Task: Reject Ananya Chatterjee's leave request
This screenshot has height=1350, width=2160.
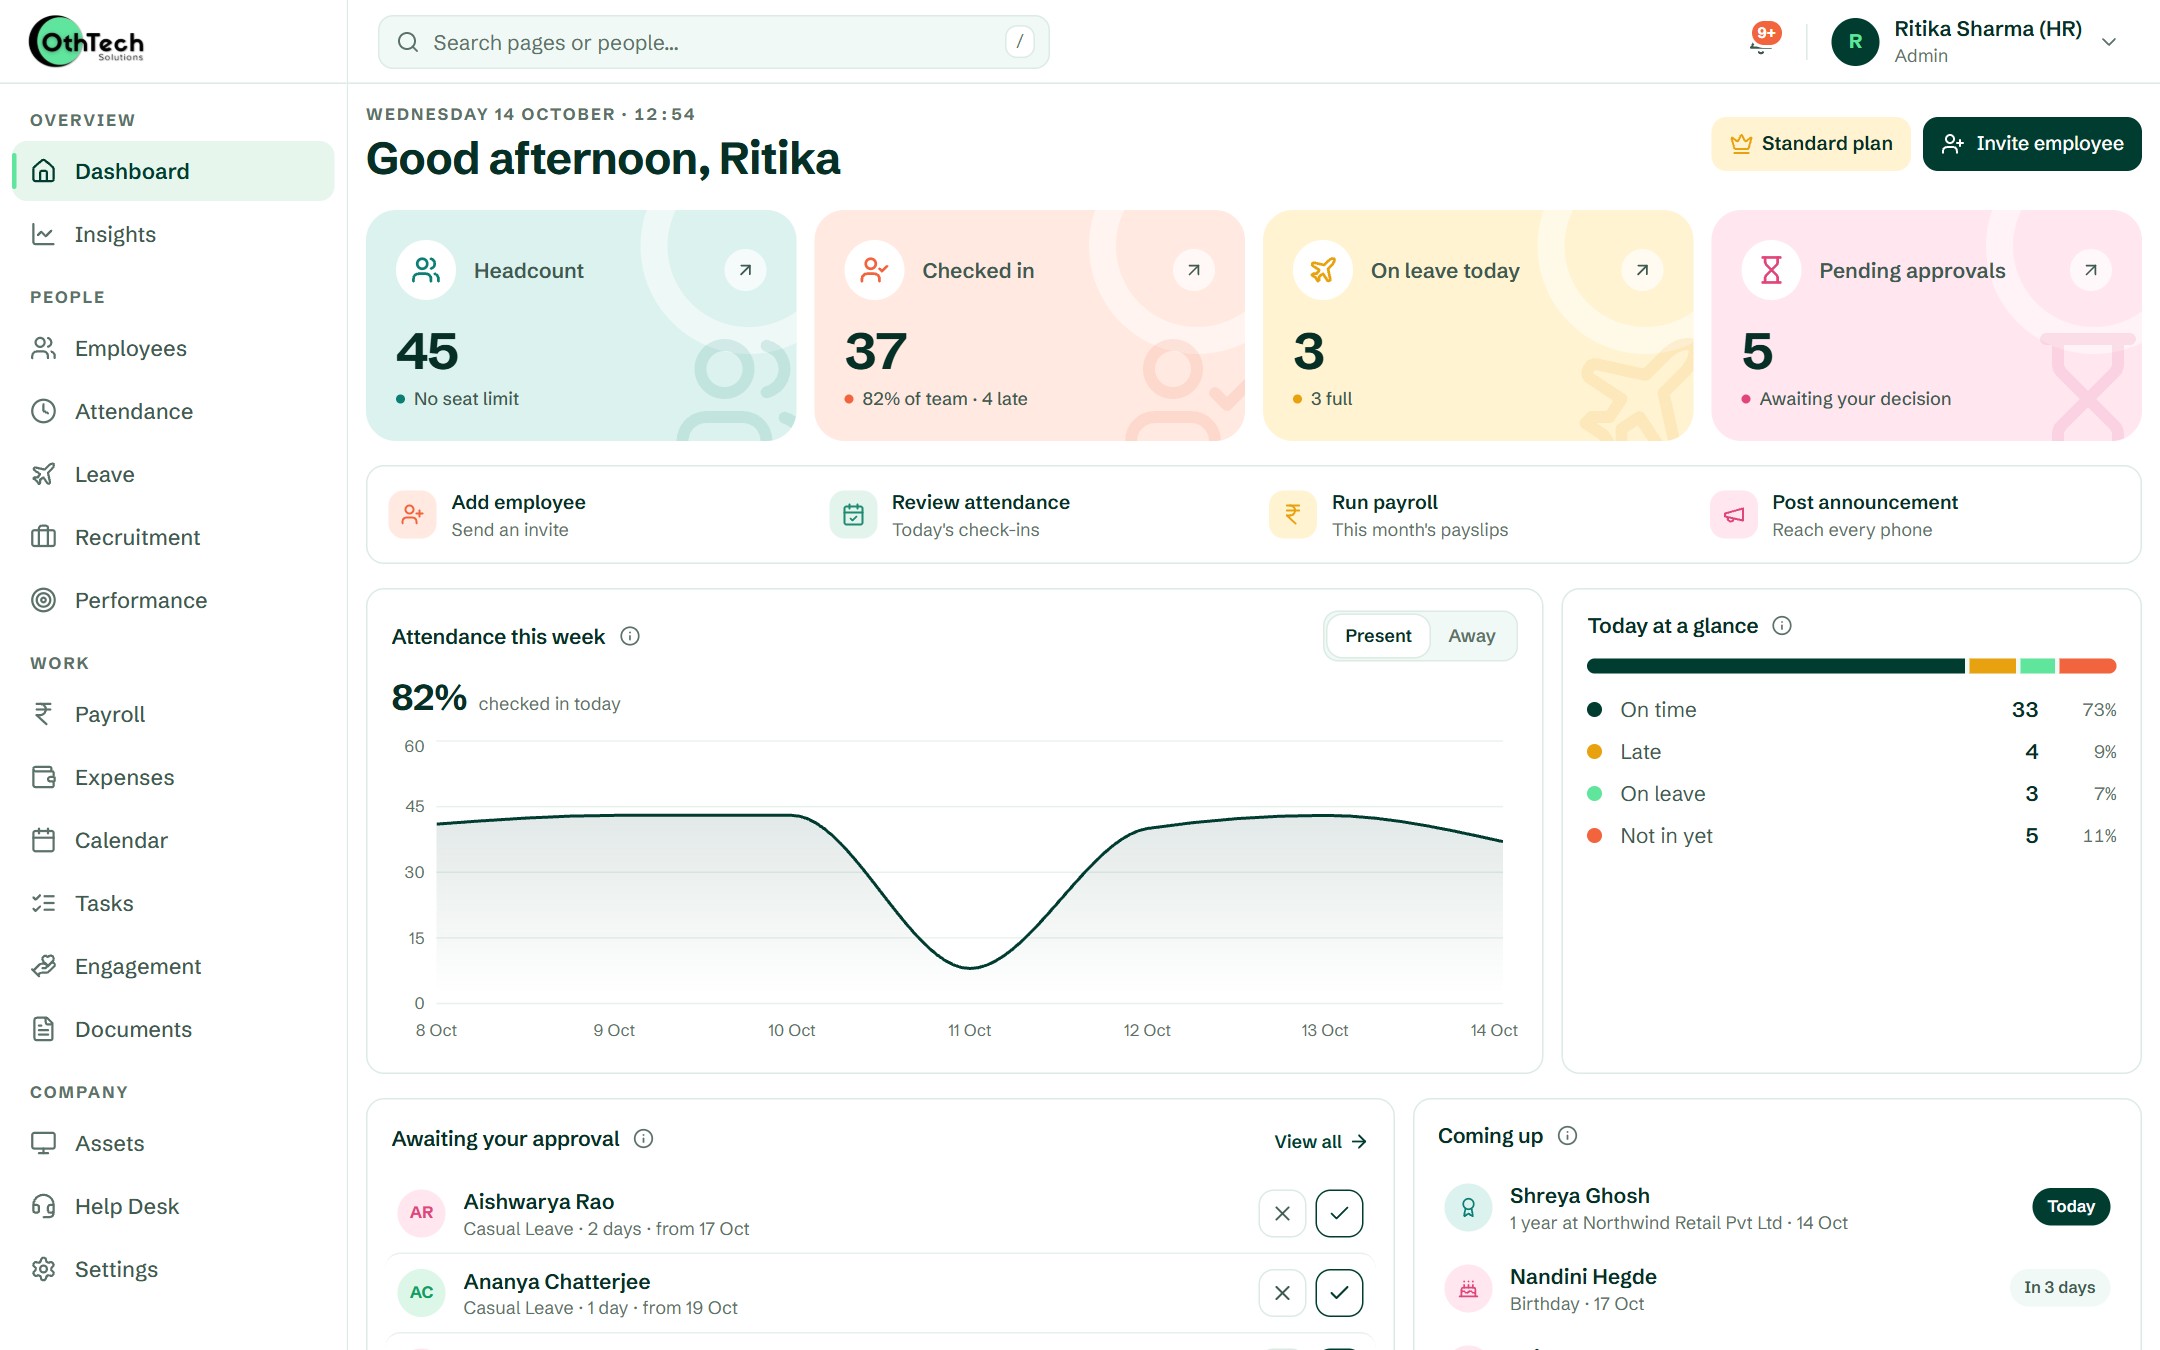Action: (x=1282, y=1293)
